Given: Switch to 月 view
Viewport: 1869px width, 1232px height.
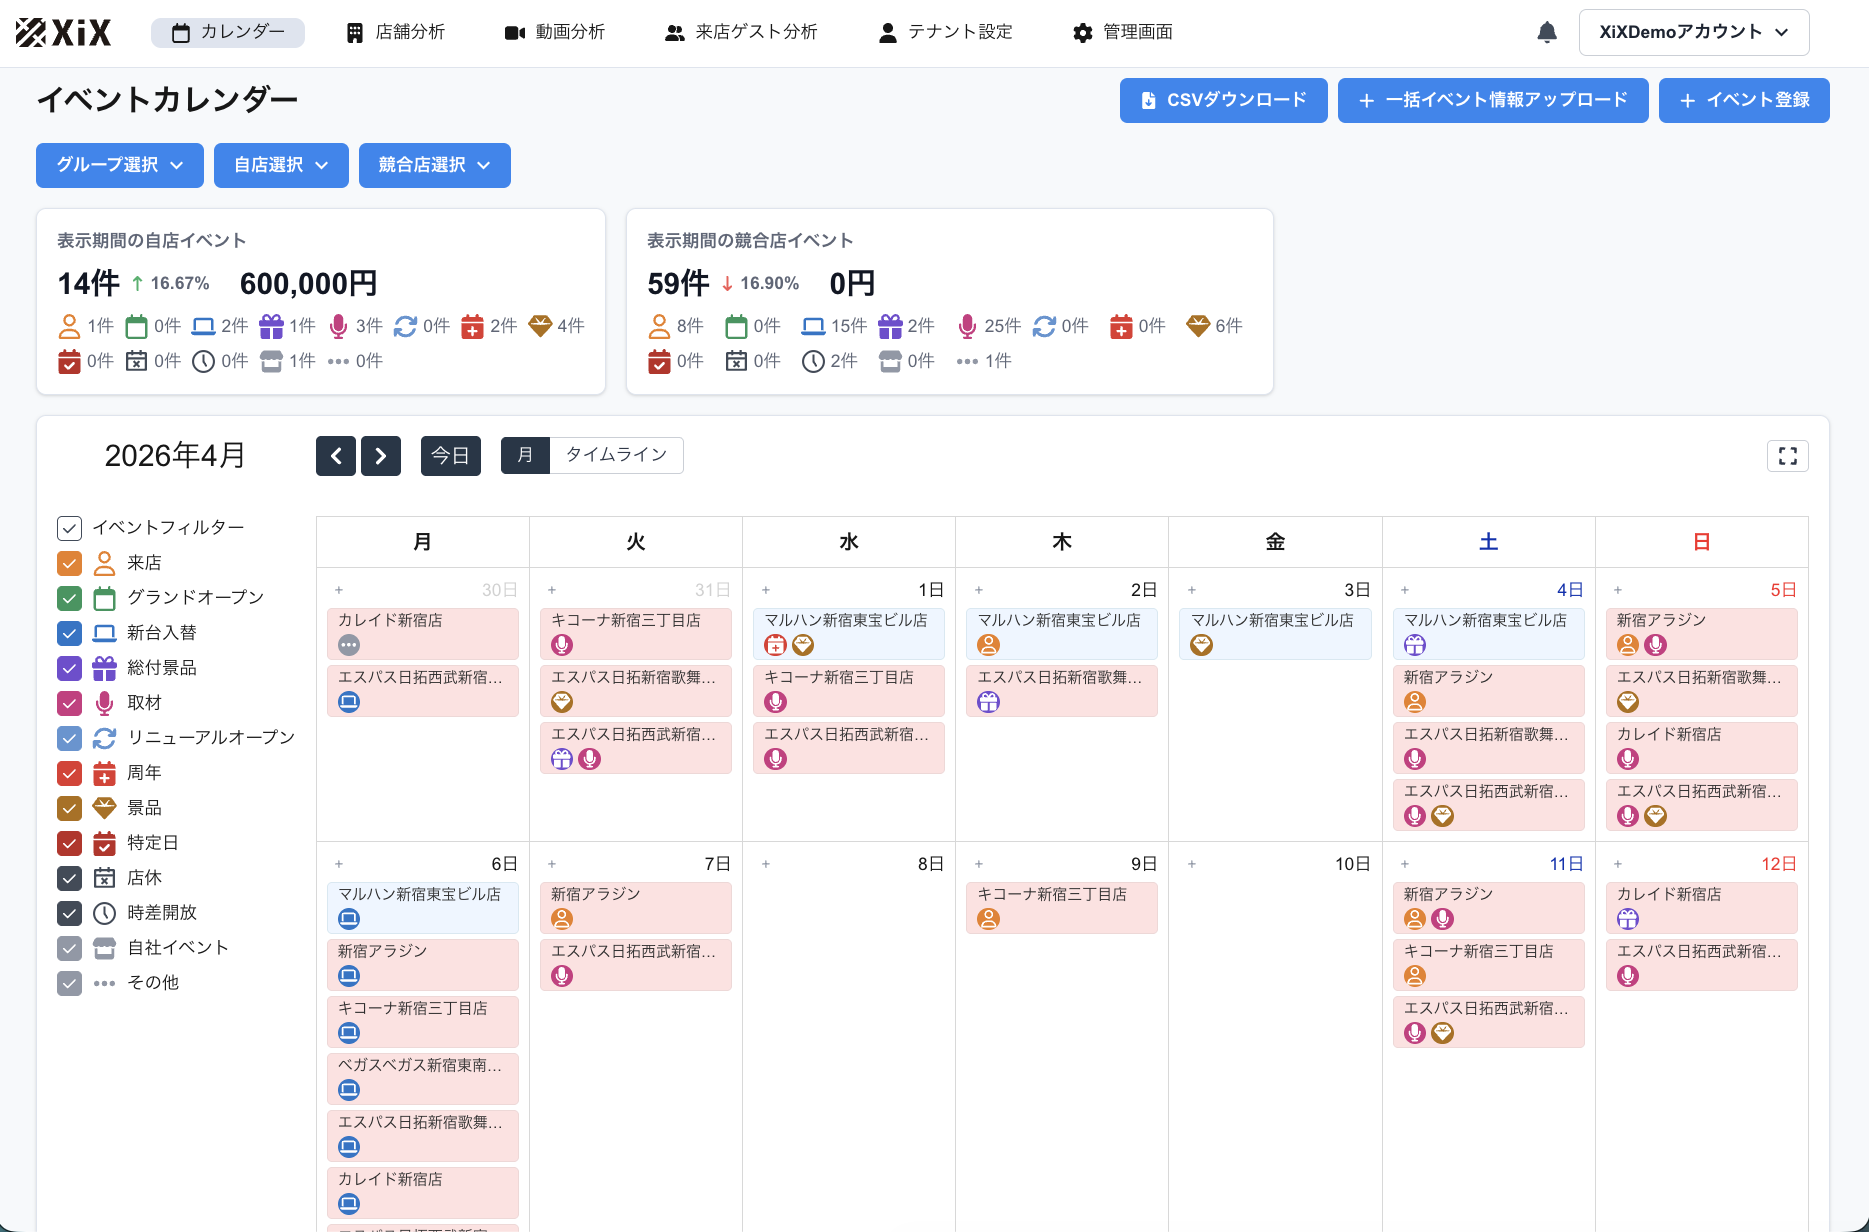Looking at the screenshot, I should click(525, 455).
